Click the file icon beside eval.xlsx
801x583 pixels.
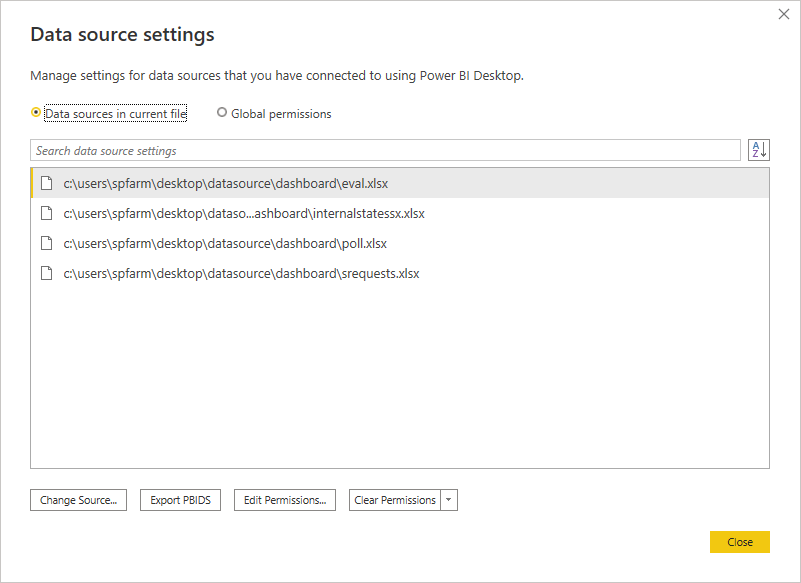pyautogui.click(x=46, y=183)
